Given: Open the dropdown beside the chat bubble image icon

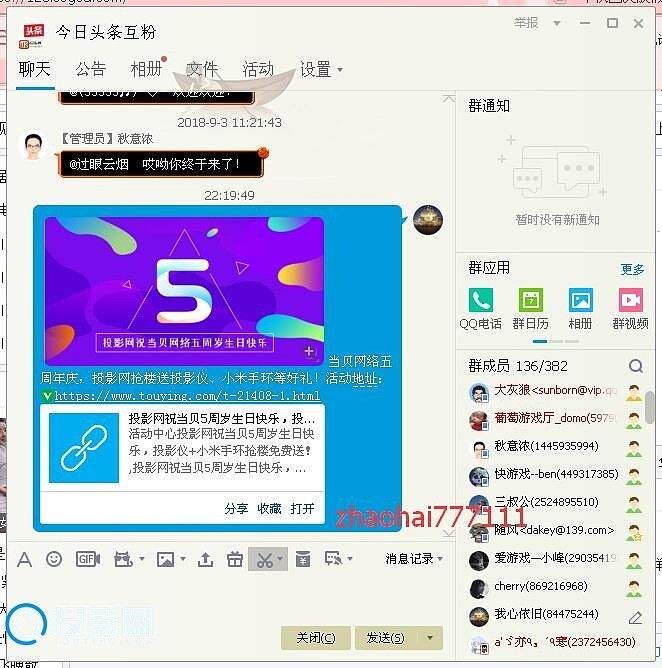Looking at the screenshot, I should coord(350,559).
